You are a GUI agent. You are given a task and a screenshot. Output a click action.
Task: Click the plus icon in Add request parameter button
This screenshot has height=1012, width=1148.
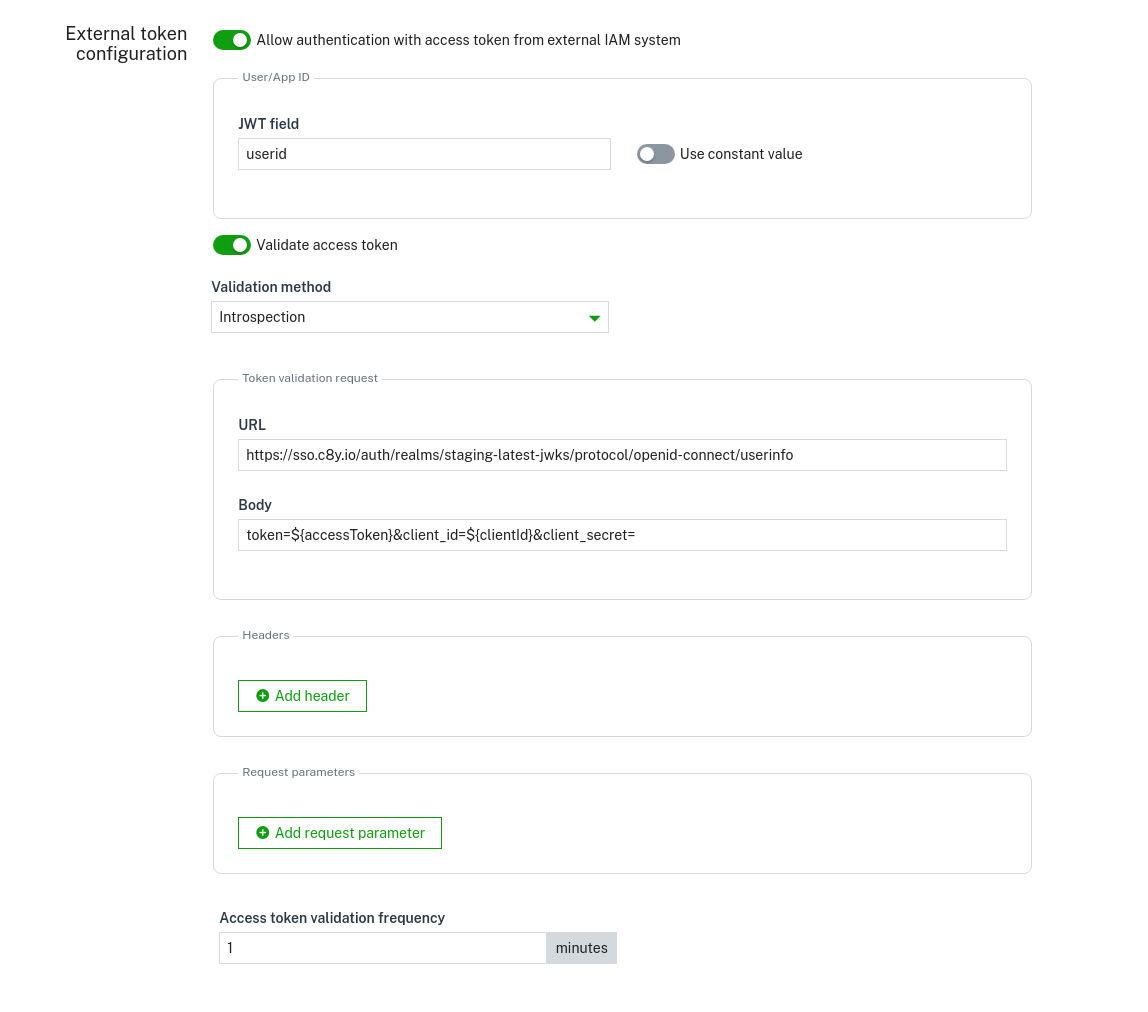tap(263, 833)
